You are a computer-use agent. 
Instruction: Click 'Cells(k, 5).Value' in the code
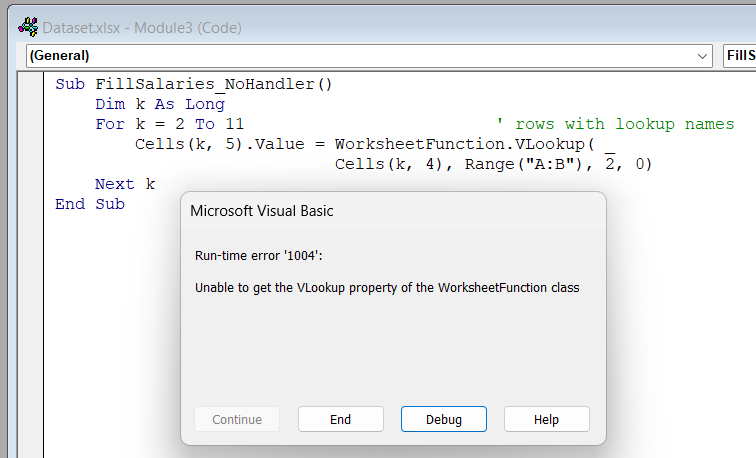[220, 144]
